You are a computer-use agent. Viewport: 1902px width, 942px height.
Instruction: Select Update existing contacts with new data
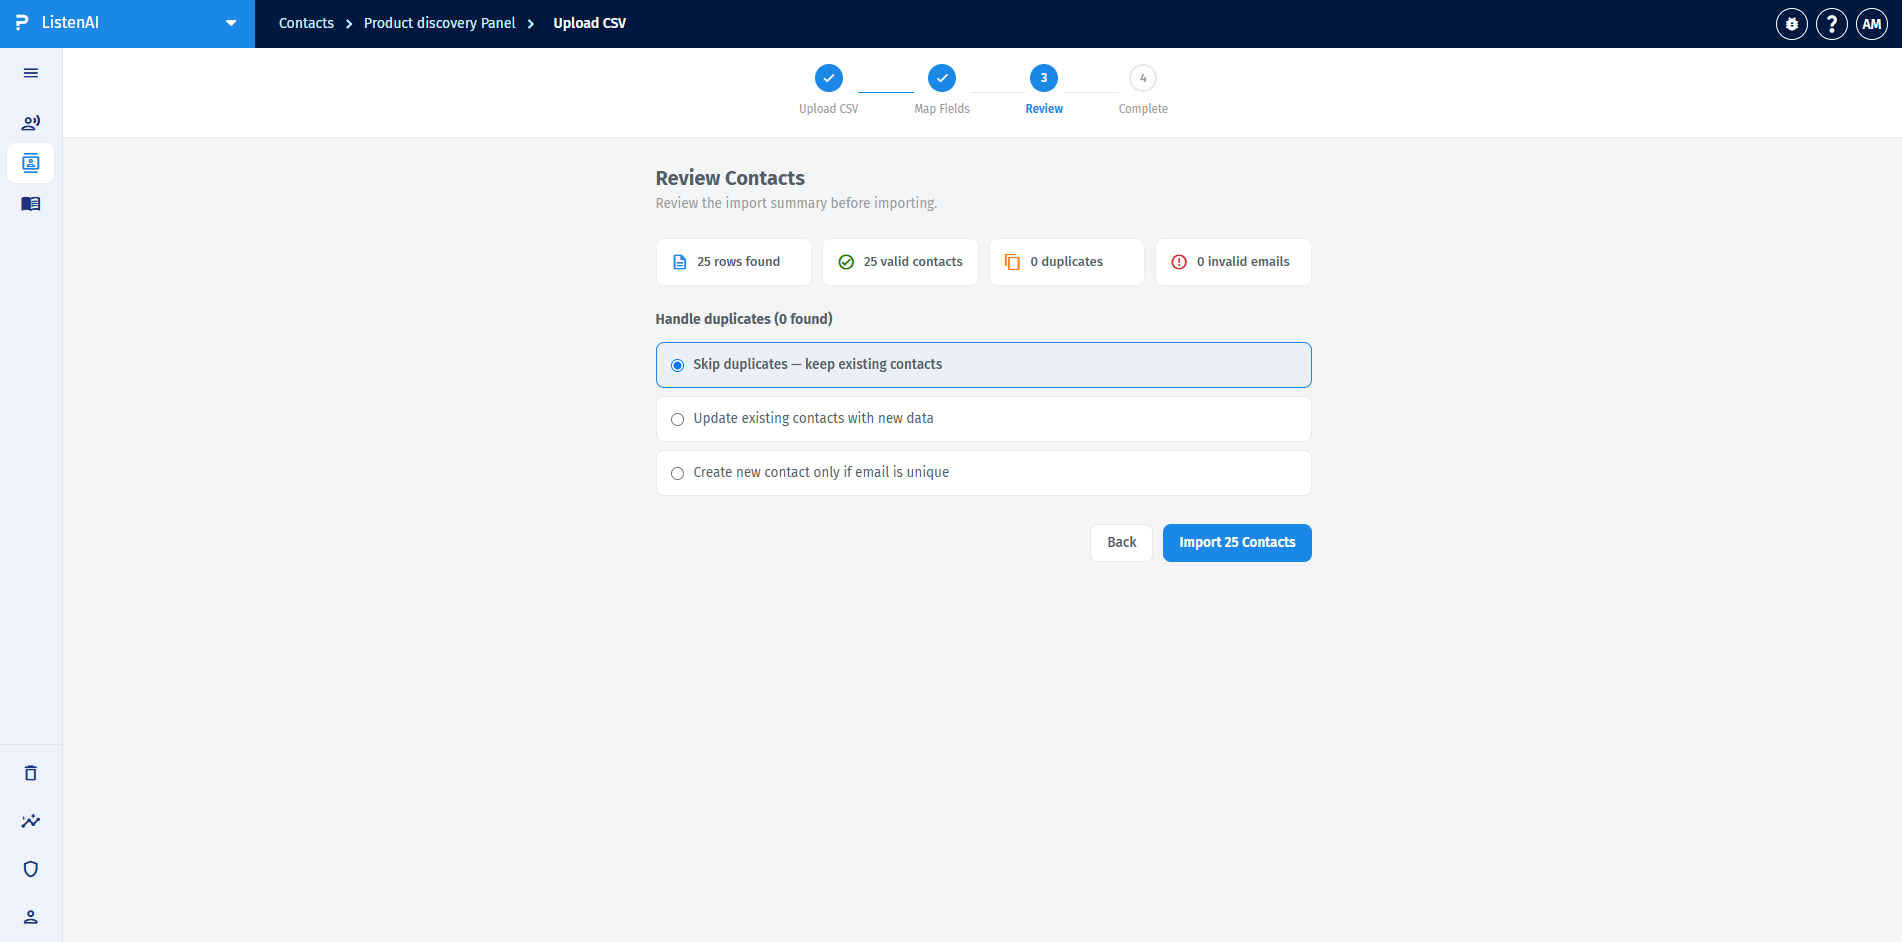pyautogui.click(x=983, y=419)
